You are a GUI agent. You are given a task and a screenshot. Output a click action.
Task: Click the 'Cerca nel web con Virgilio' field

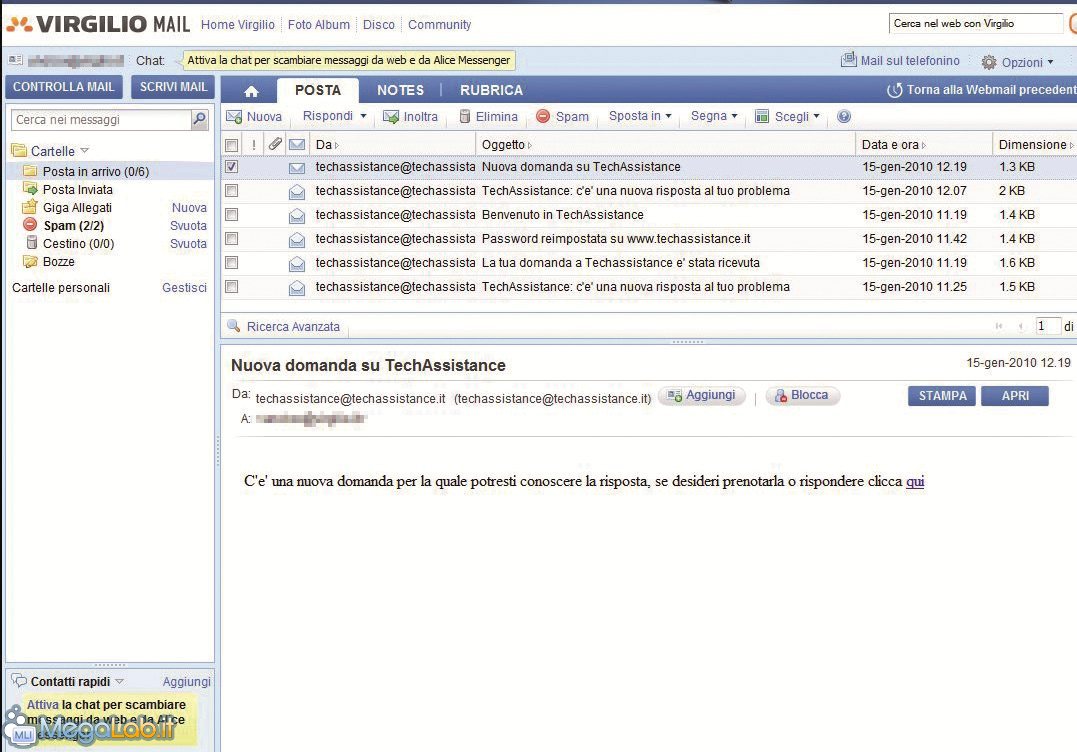coord(975,23)
